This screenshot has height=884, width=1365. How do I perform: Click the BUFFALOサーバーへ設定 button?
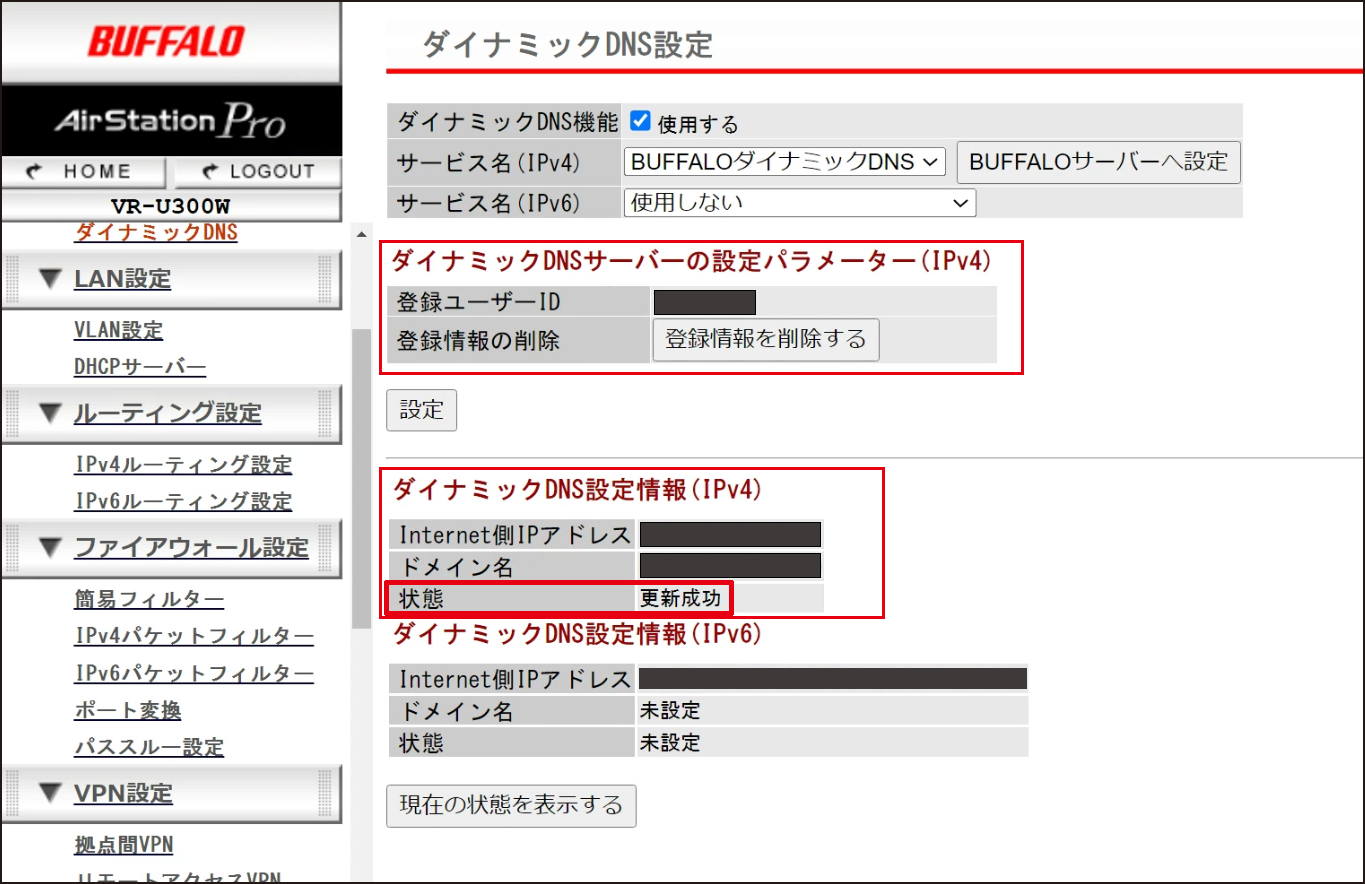[x=1097, y=161]
